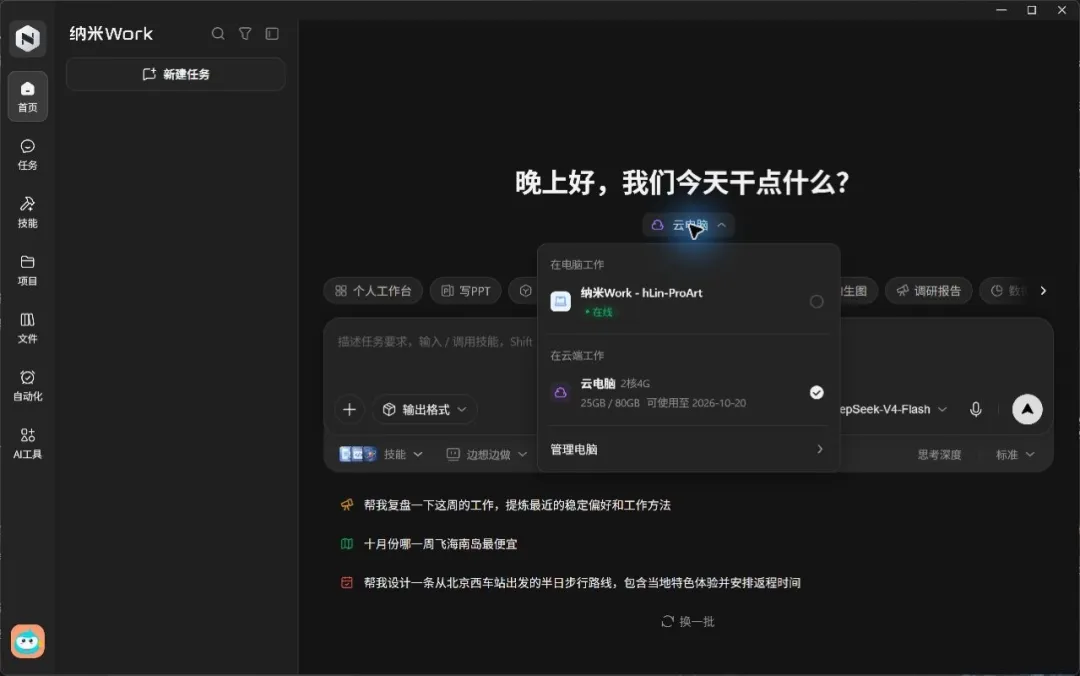Viewport: 1080px width, 676px height.
Task: Click the 新建任务 button
Action: pos(176,74)
